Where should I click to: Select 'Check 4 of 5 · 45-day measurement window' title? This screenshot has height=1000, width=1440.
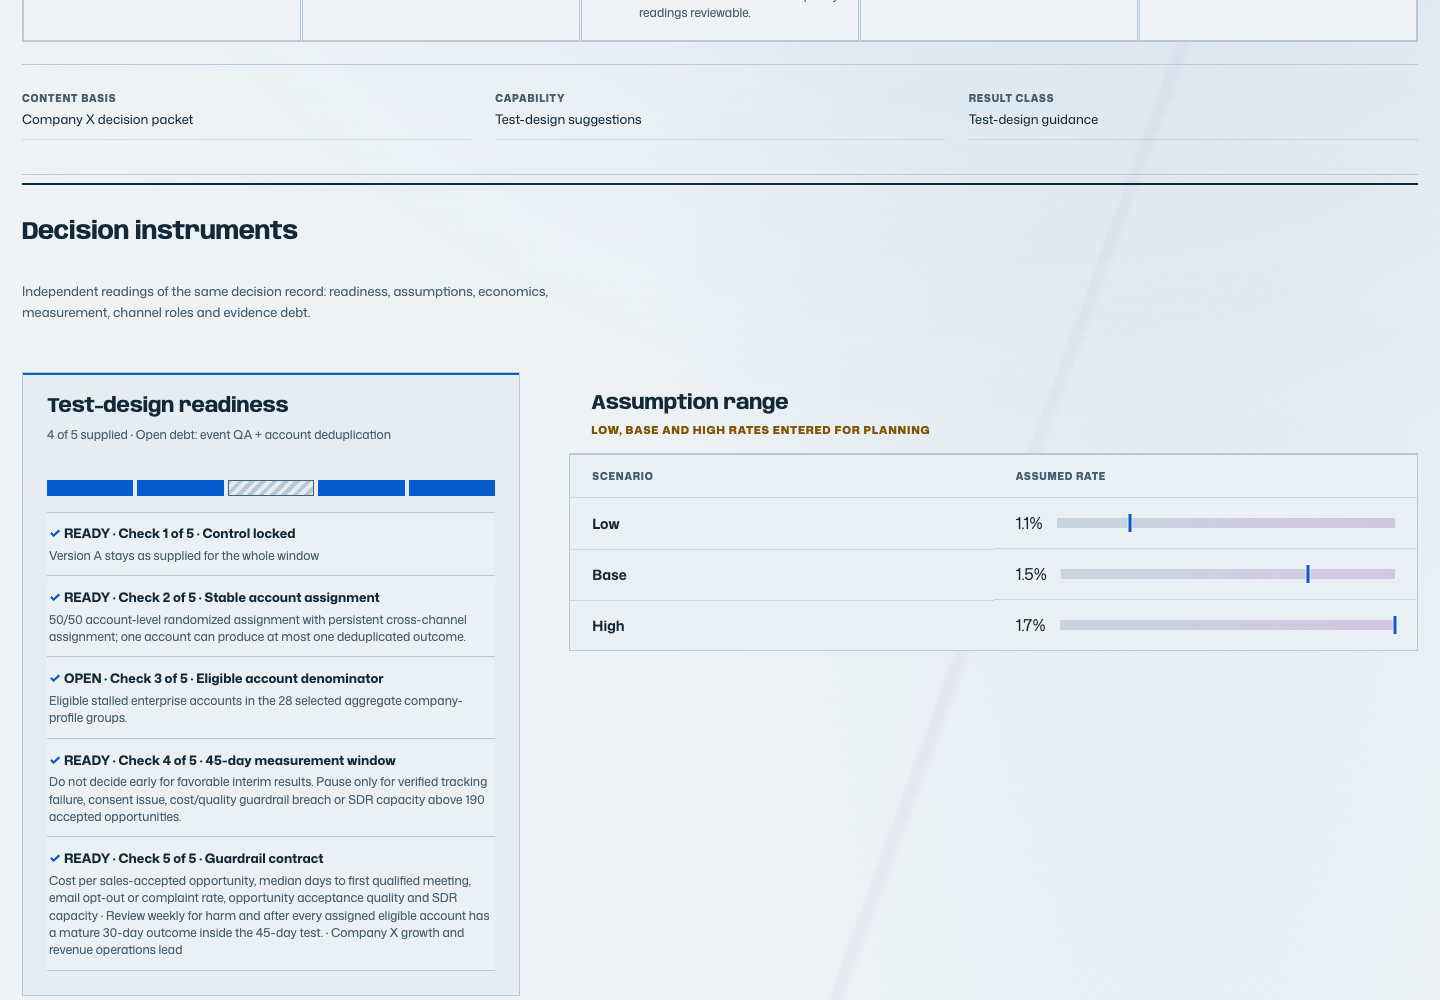pos(257,761)
